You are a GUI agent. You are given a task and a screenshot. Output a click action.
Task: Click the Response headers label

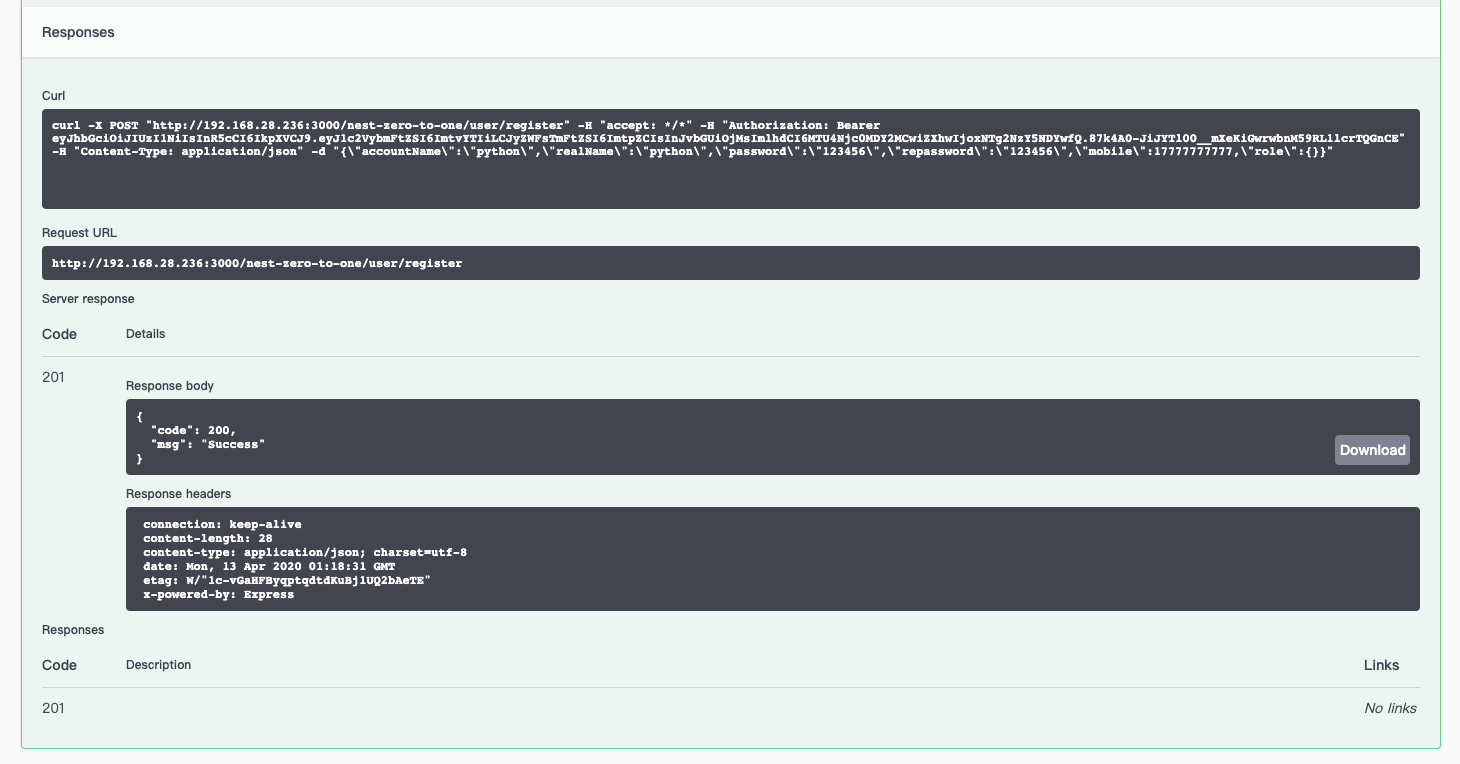178,494
